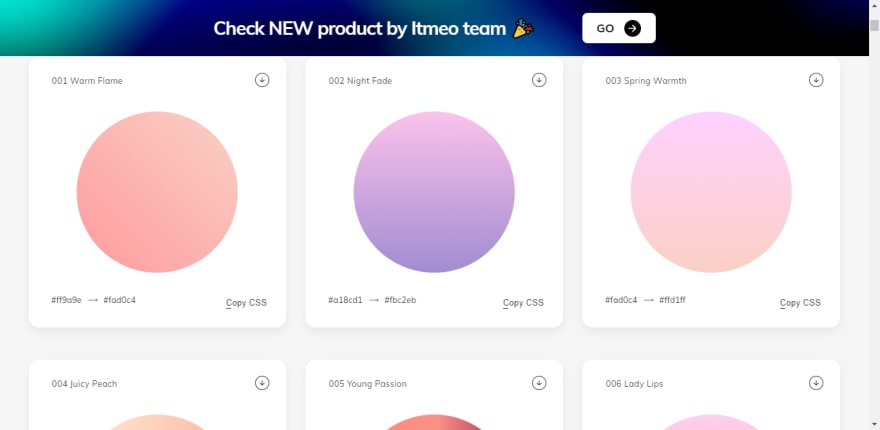The height and width of the screenshot is (430, 880).
Task: Download the 006 Lady Lips gradient
Action: pos(816,383)
